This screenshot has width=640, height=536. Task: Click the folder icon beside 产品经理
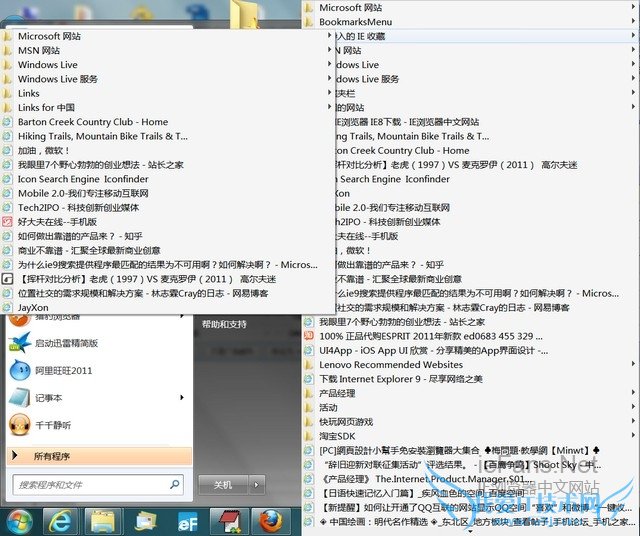(309, 393)
